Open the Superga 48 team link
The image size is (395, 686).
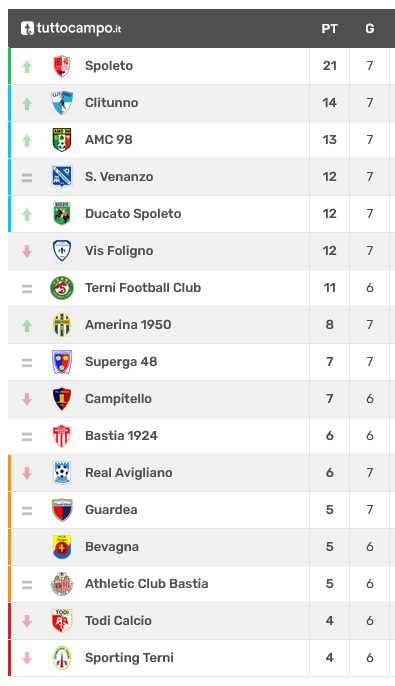(x=121, y=362)
